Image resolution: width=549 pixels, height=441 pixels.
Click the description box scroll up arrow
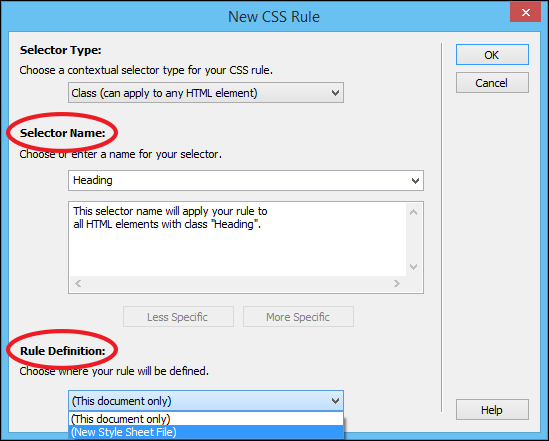tap(414, 212)
